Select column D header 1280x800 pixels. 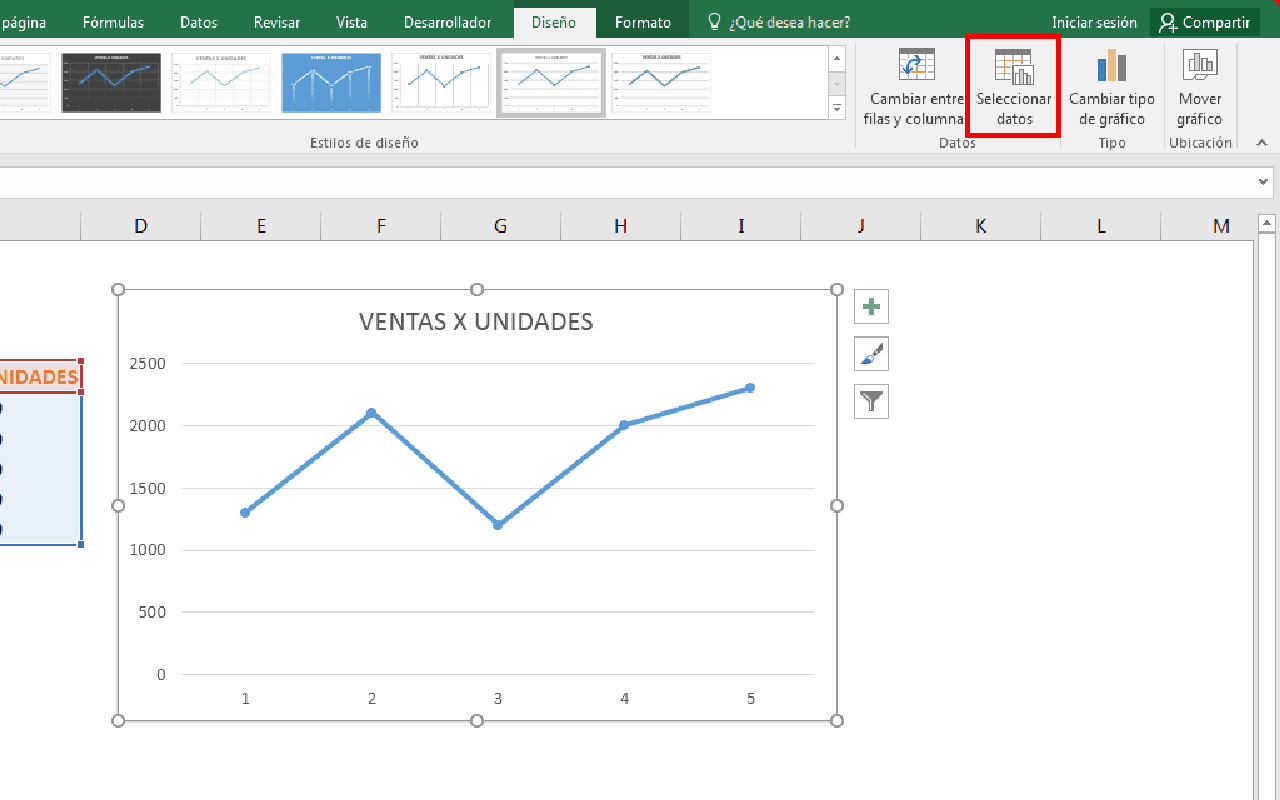(x=141, y=227)
